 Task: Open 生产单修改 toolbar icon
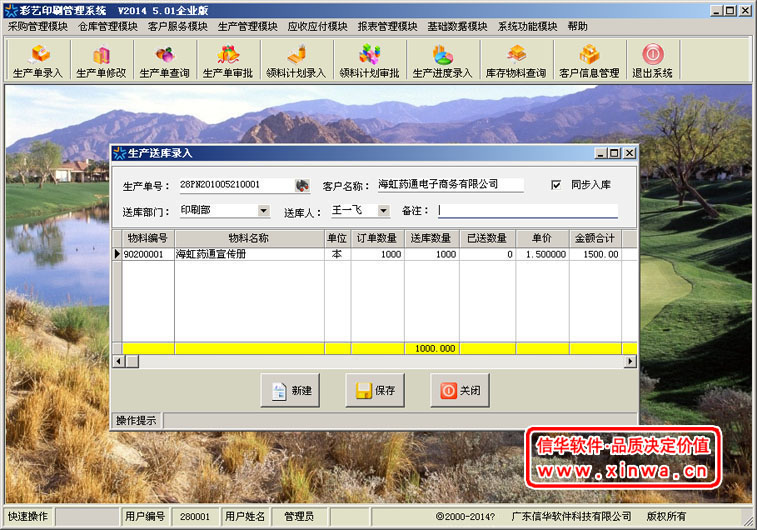point(101,60)
